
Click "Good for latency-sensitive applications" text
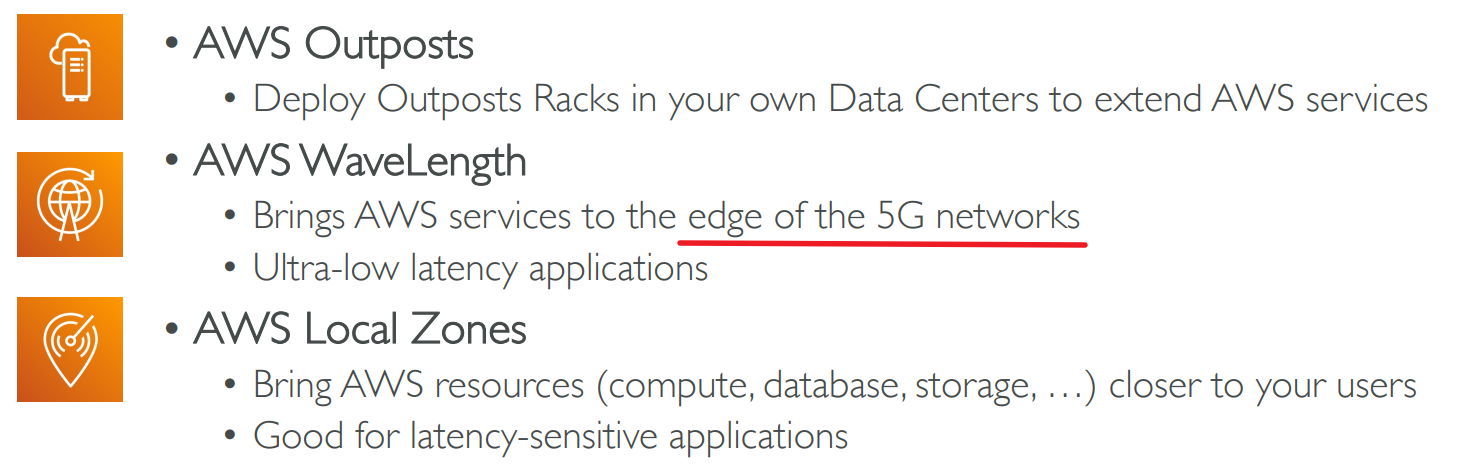550,436
